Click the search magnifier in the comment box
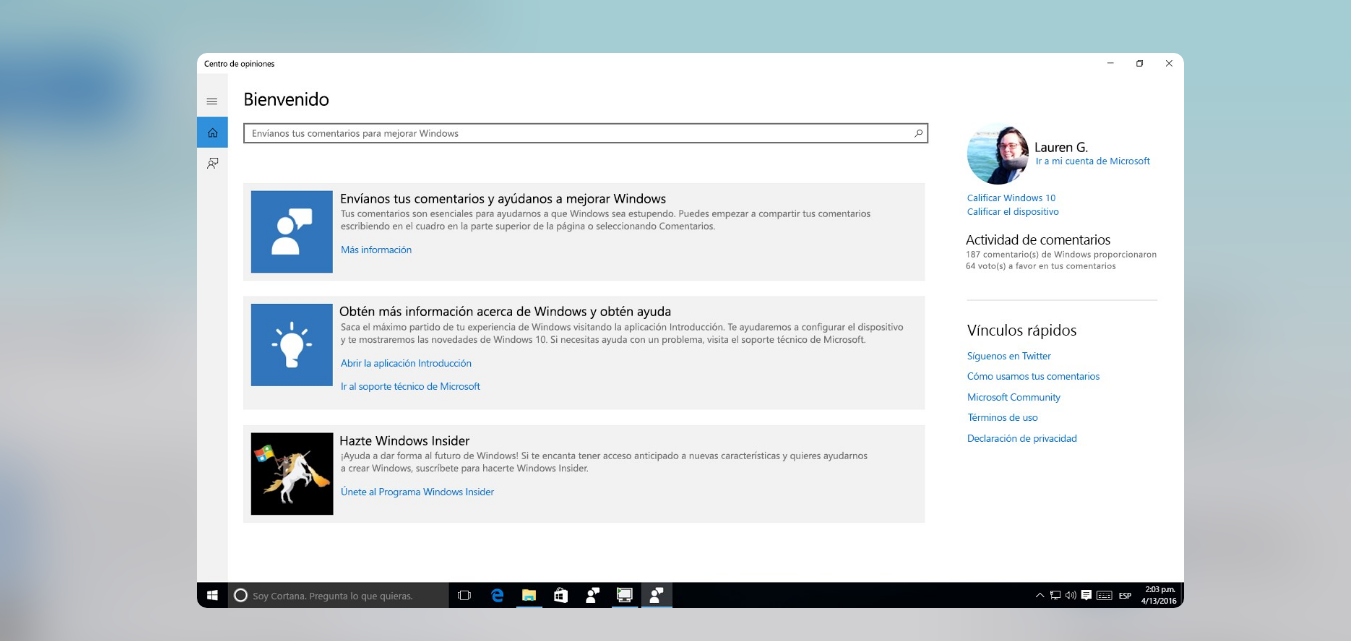This screenshot has width=1351, height=641. [x=916, y=132]
